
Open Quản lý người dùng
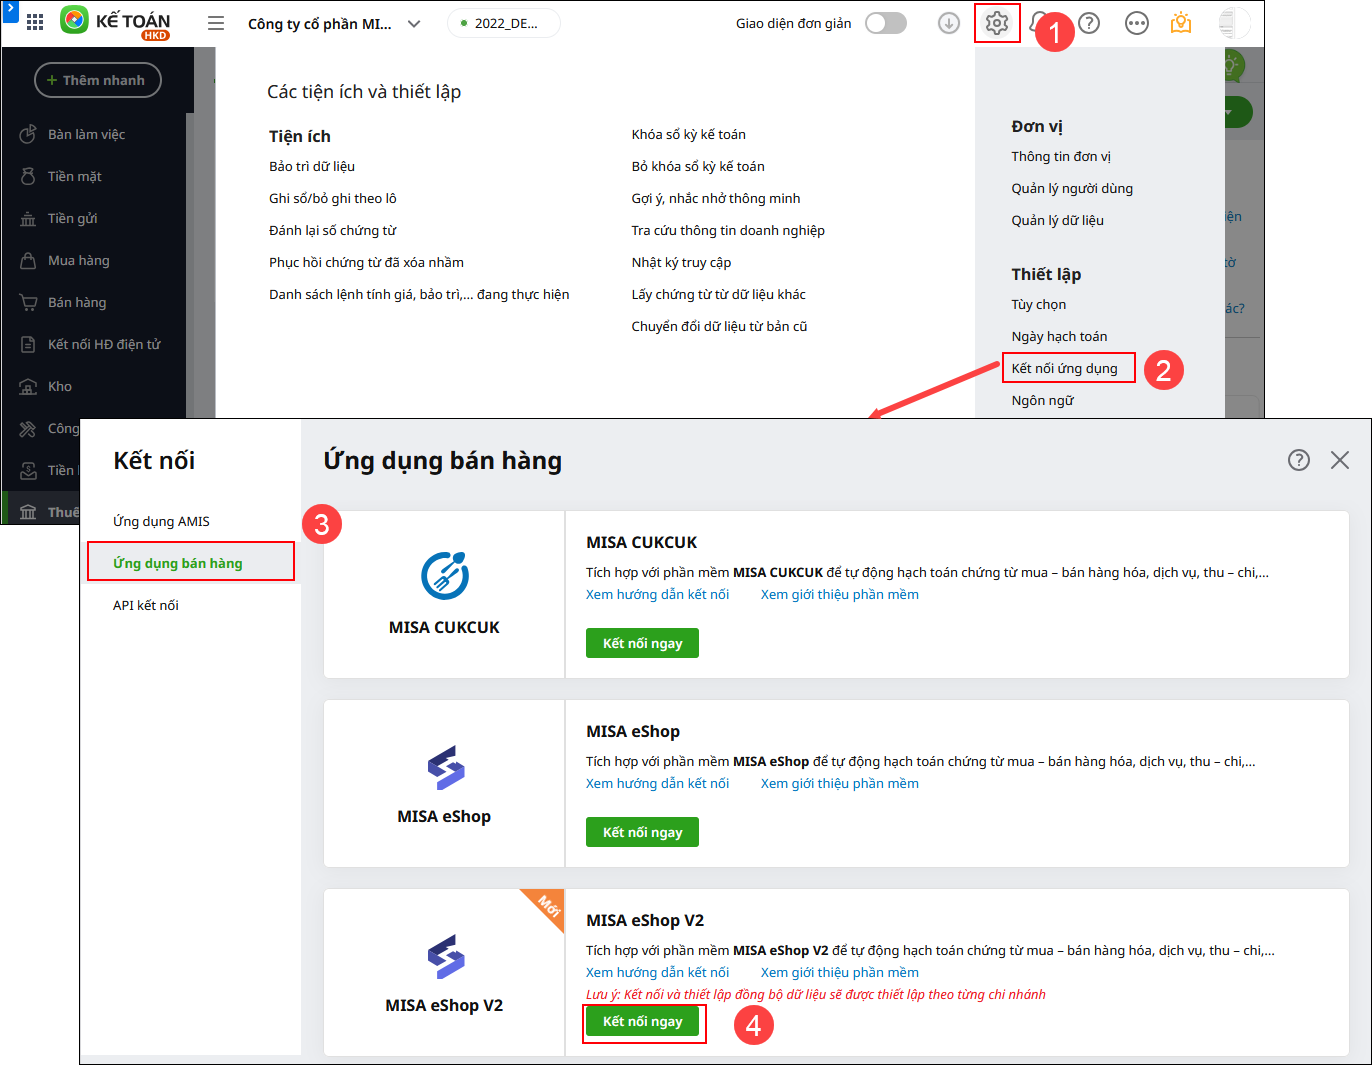click(1072, 188)
